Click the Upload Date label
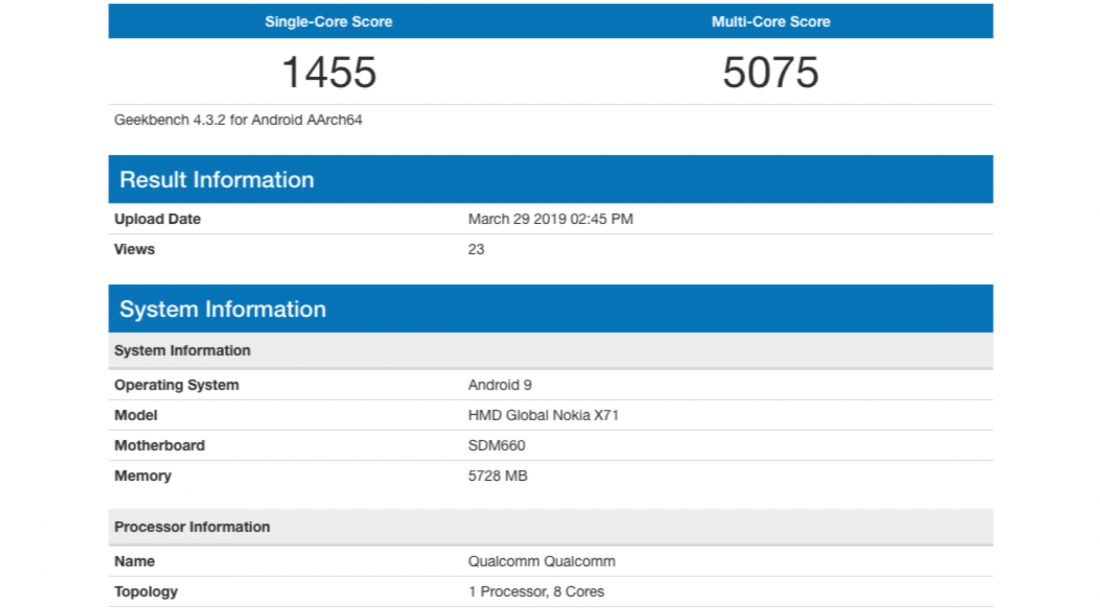 click(x=157, y=219)
